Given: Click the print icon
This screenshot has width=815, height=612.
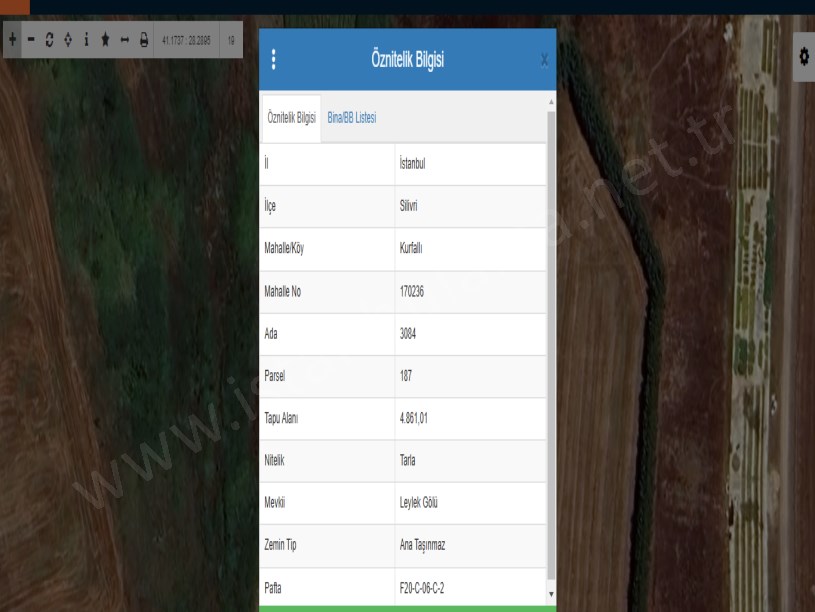Looking at the screenshot, I should click(143, 40).
